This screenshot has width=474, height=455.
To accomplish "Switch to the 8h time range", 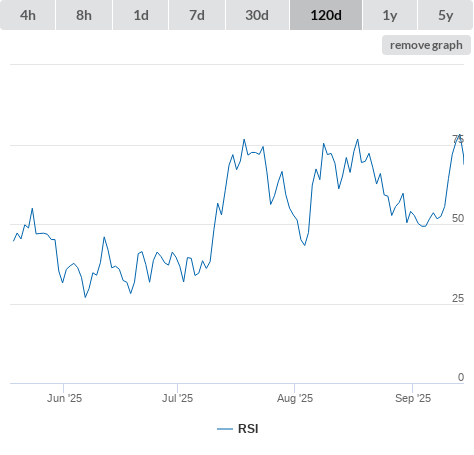I will [84, 15].
